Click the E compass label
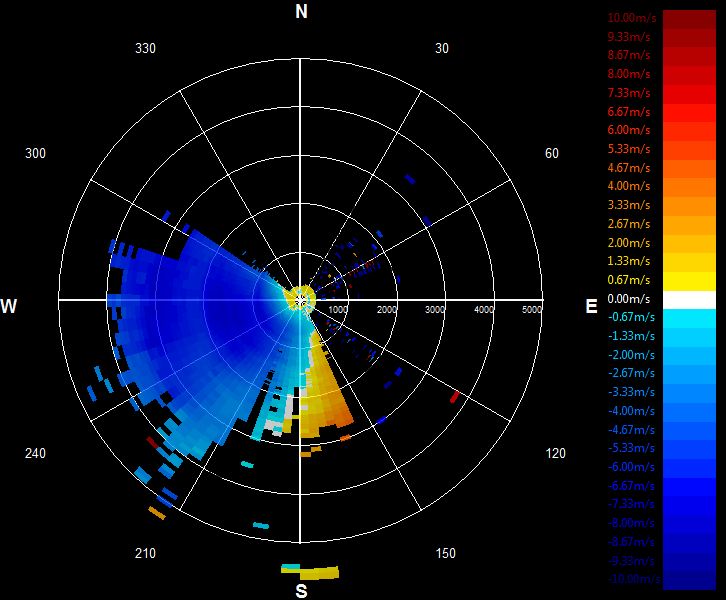This screenshot has height=600, width=726. point(591,306)
